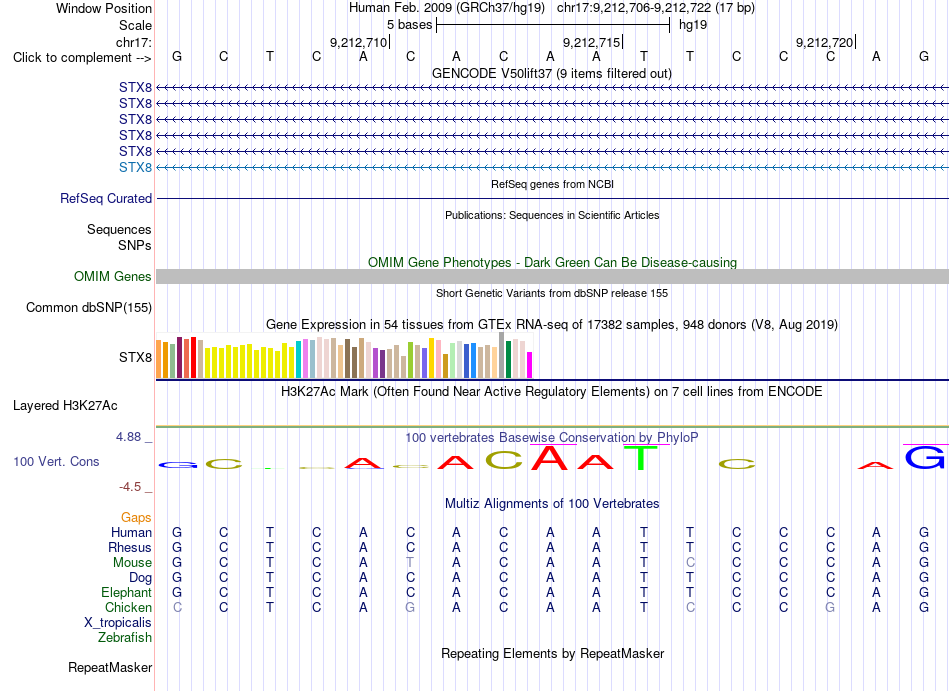The image size is (950, 691).
Task: Click the dark green bar in GTEx chart
Action: [508, 360]
